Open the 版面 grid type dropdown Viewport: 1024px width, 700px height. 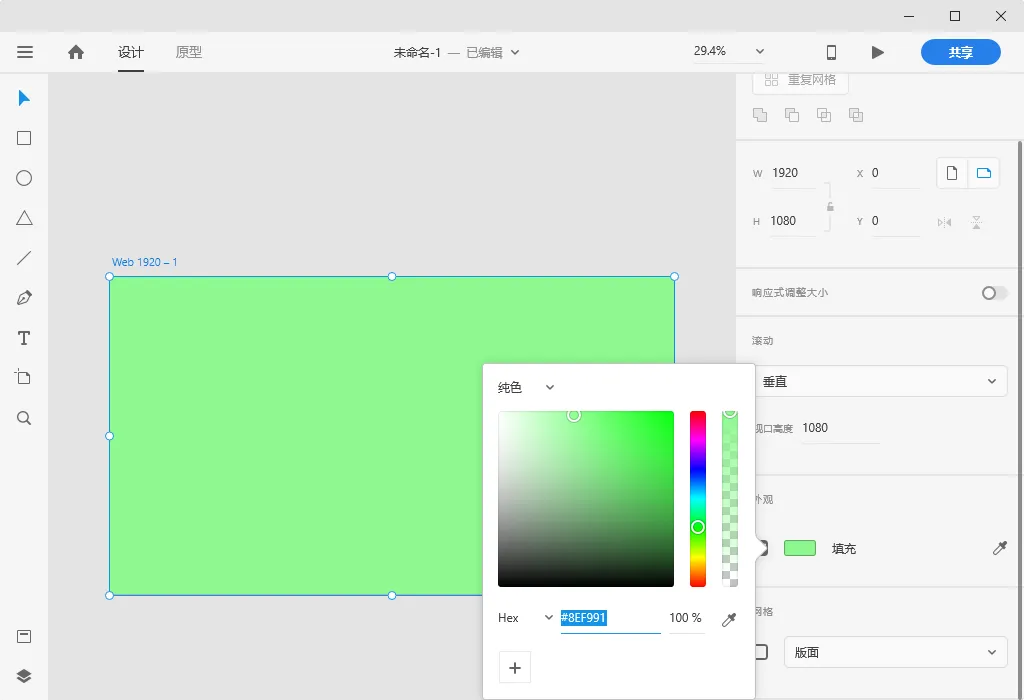click(x=895, y=652)
